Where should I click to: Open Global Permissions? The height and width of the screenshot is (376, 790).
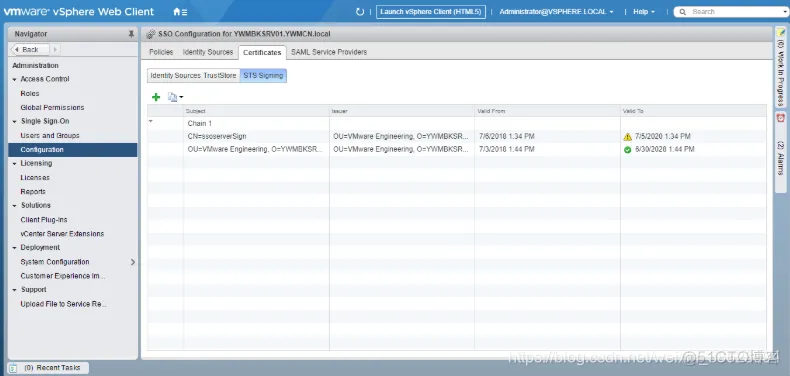coord(52,107)
